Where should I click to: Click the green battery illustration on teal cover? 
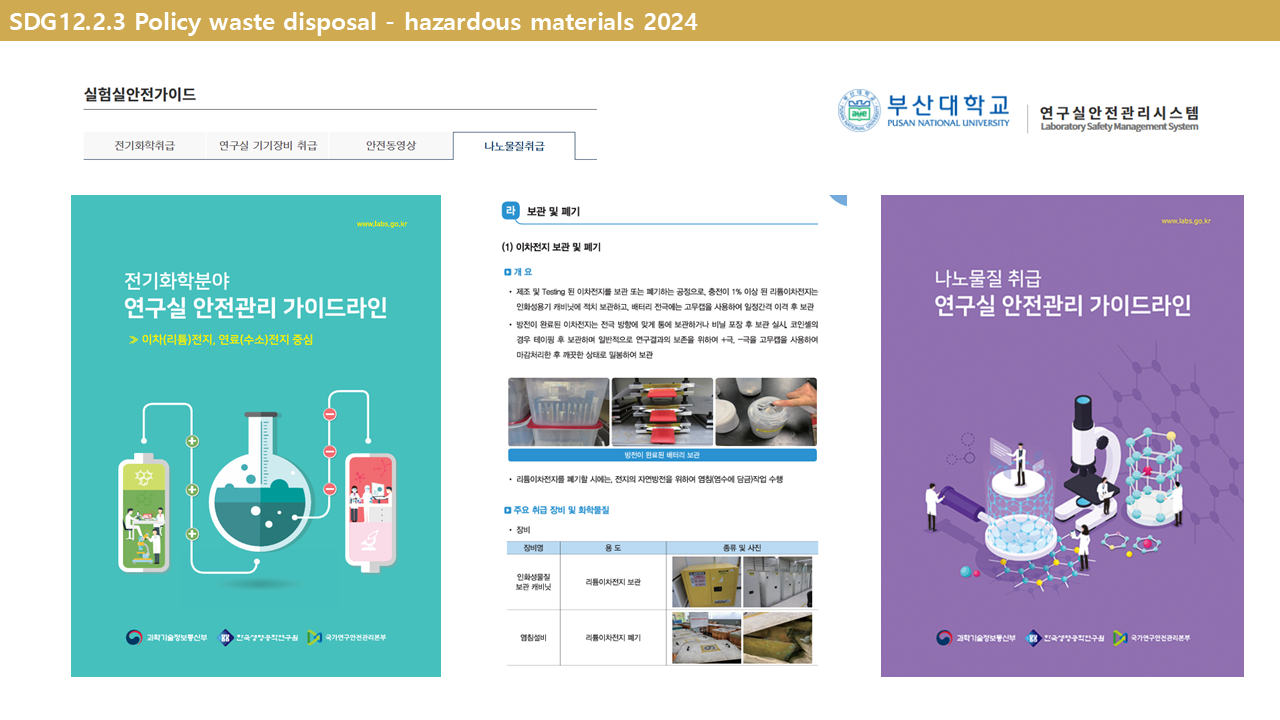(x=145, y=510)
